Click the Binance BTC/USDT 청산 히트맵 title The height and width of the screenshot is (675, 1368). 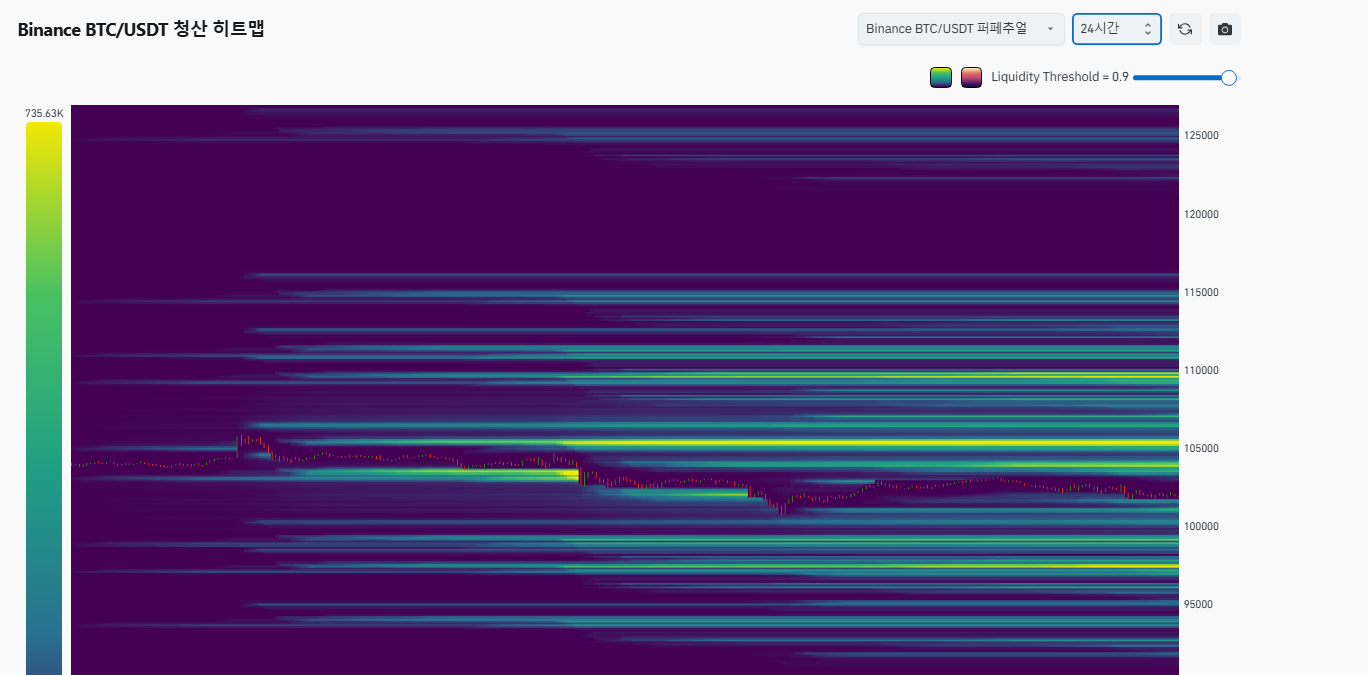tap(141, 29)
